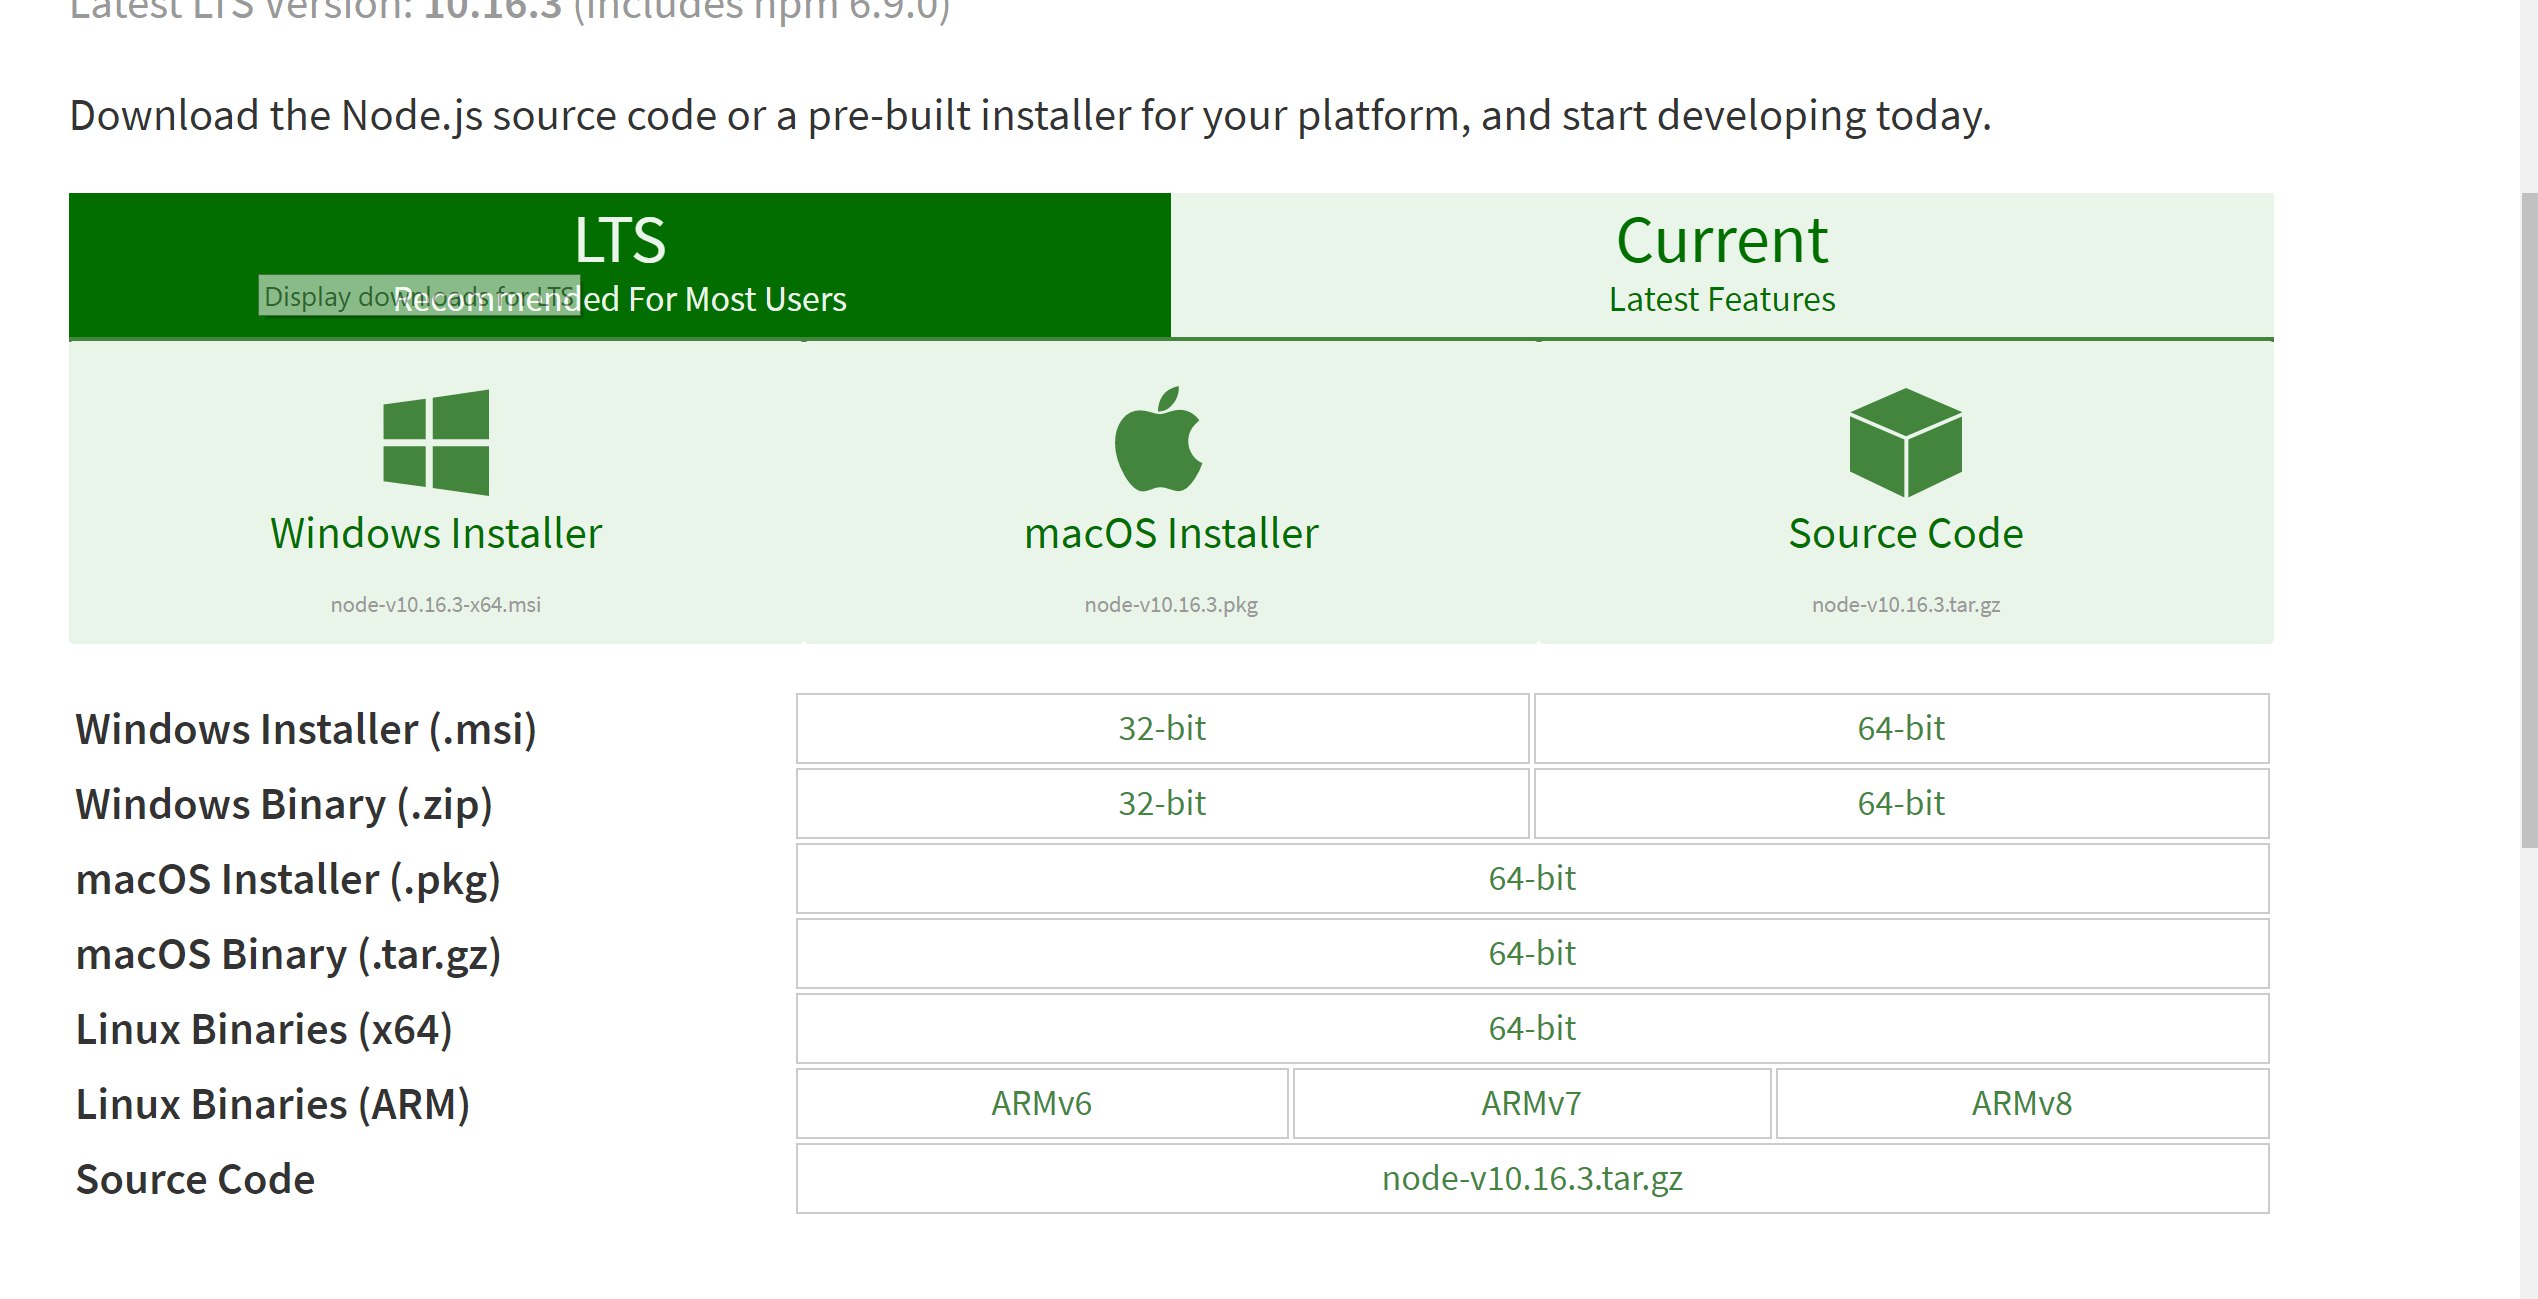Download node-v10.16.3.tar.gz from the table row
Image resolution: width=2538 pixels, height=1299 pixels.
coord(1531,1178)
